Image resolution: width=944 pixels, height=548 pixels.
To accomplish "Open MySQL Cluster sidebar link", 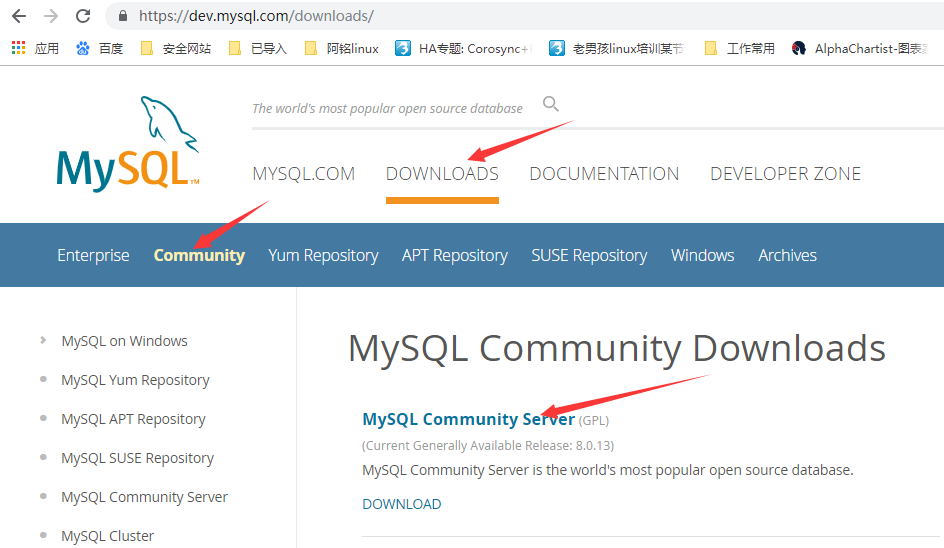I will [108, 536].
